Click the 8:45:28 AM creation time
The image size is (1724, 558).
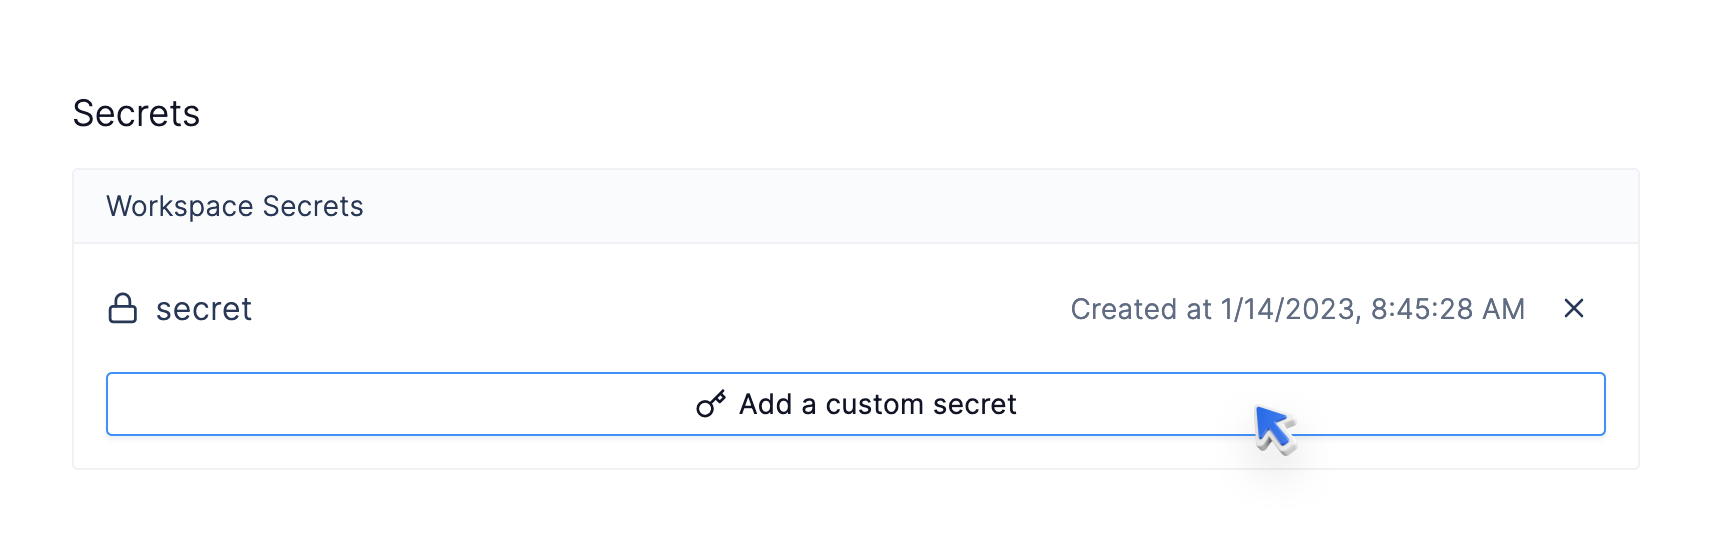pyautogui.click(x=1447, y=309)
